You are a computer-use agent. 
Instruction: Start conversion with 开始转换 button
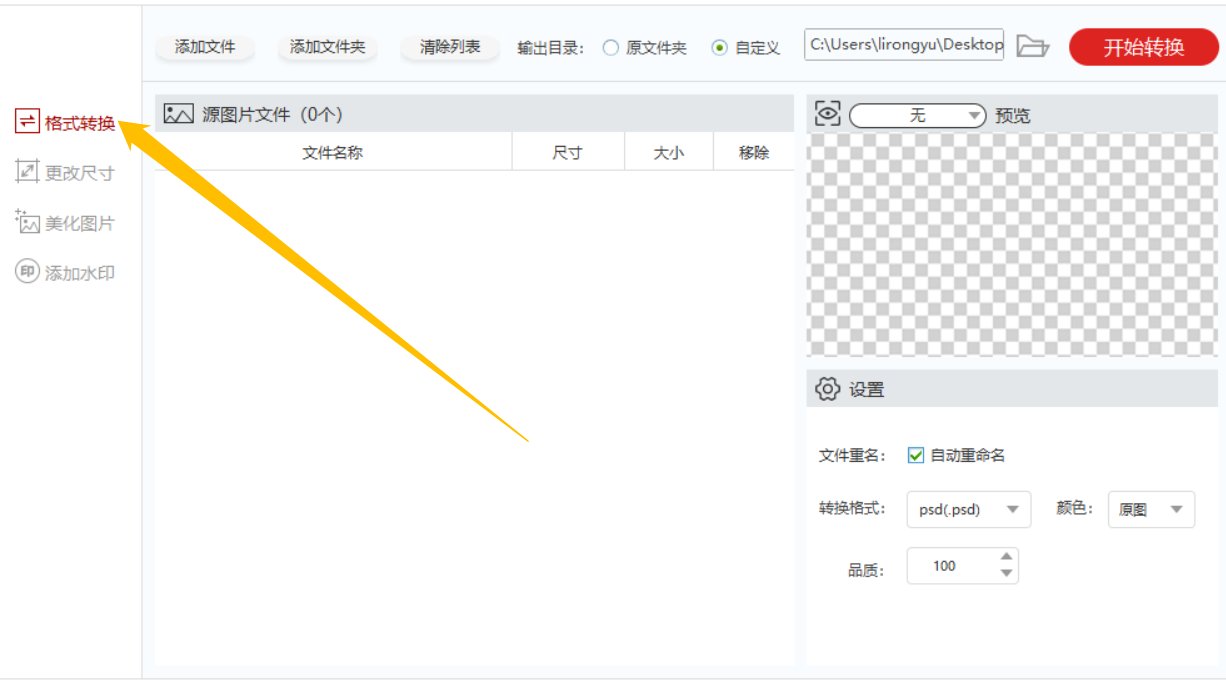[x=1142, y=45]
